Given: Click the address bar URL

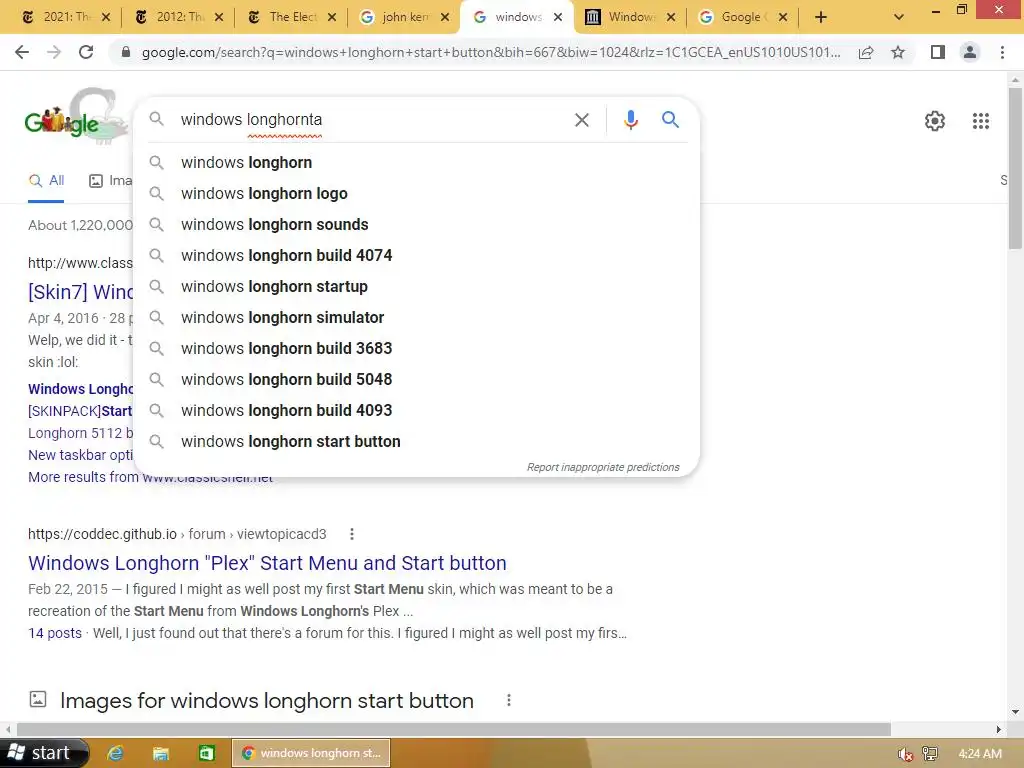Looking at the screenshot, I should (490, 52).
